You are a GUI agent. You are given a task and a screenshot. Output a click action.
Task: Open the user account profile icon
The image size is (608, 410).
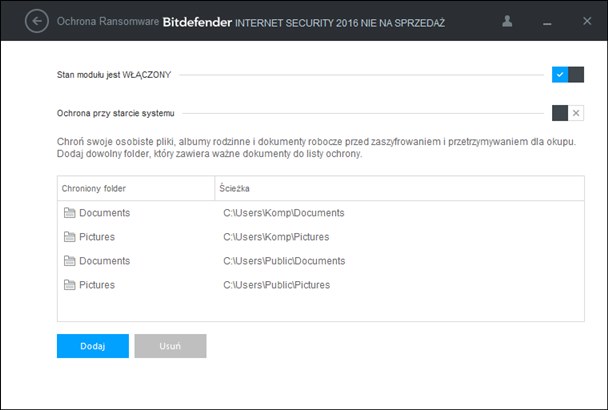tap(507, 21)
